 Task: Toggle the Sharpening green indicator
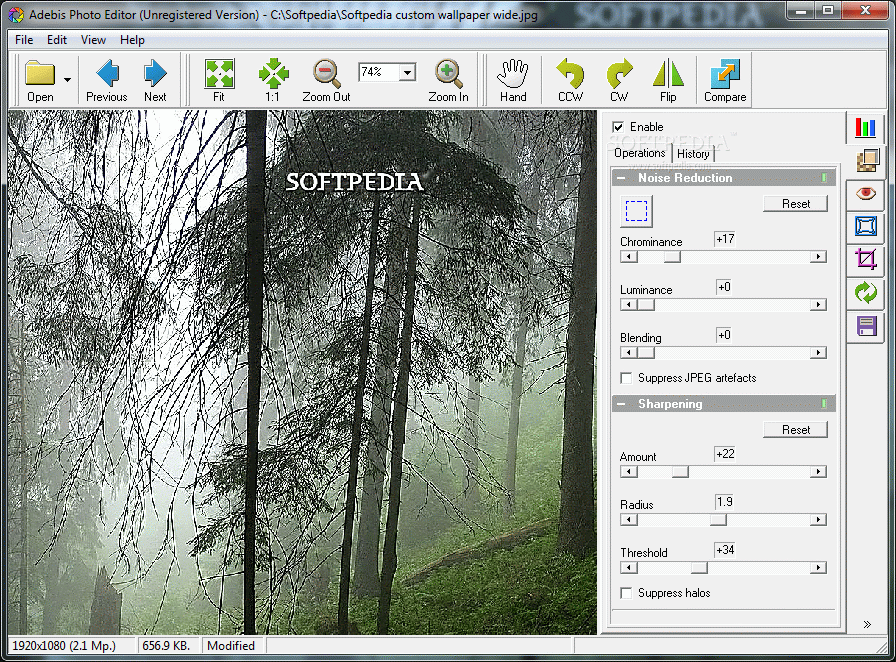[x=824, y=404]
